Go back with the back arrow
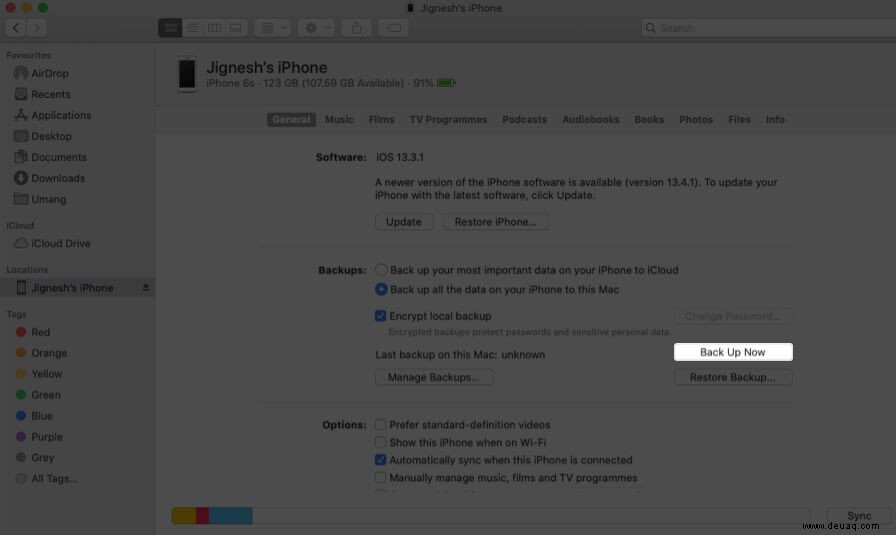Screen dimensions: 896x535 click(x=16, y=27)
